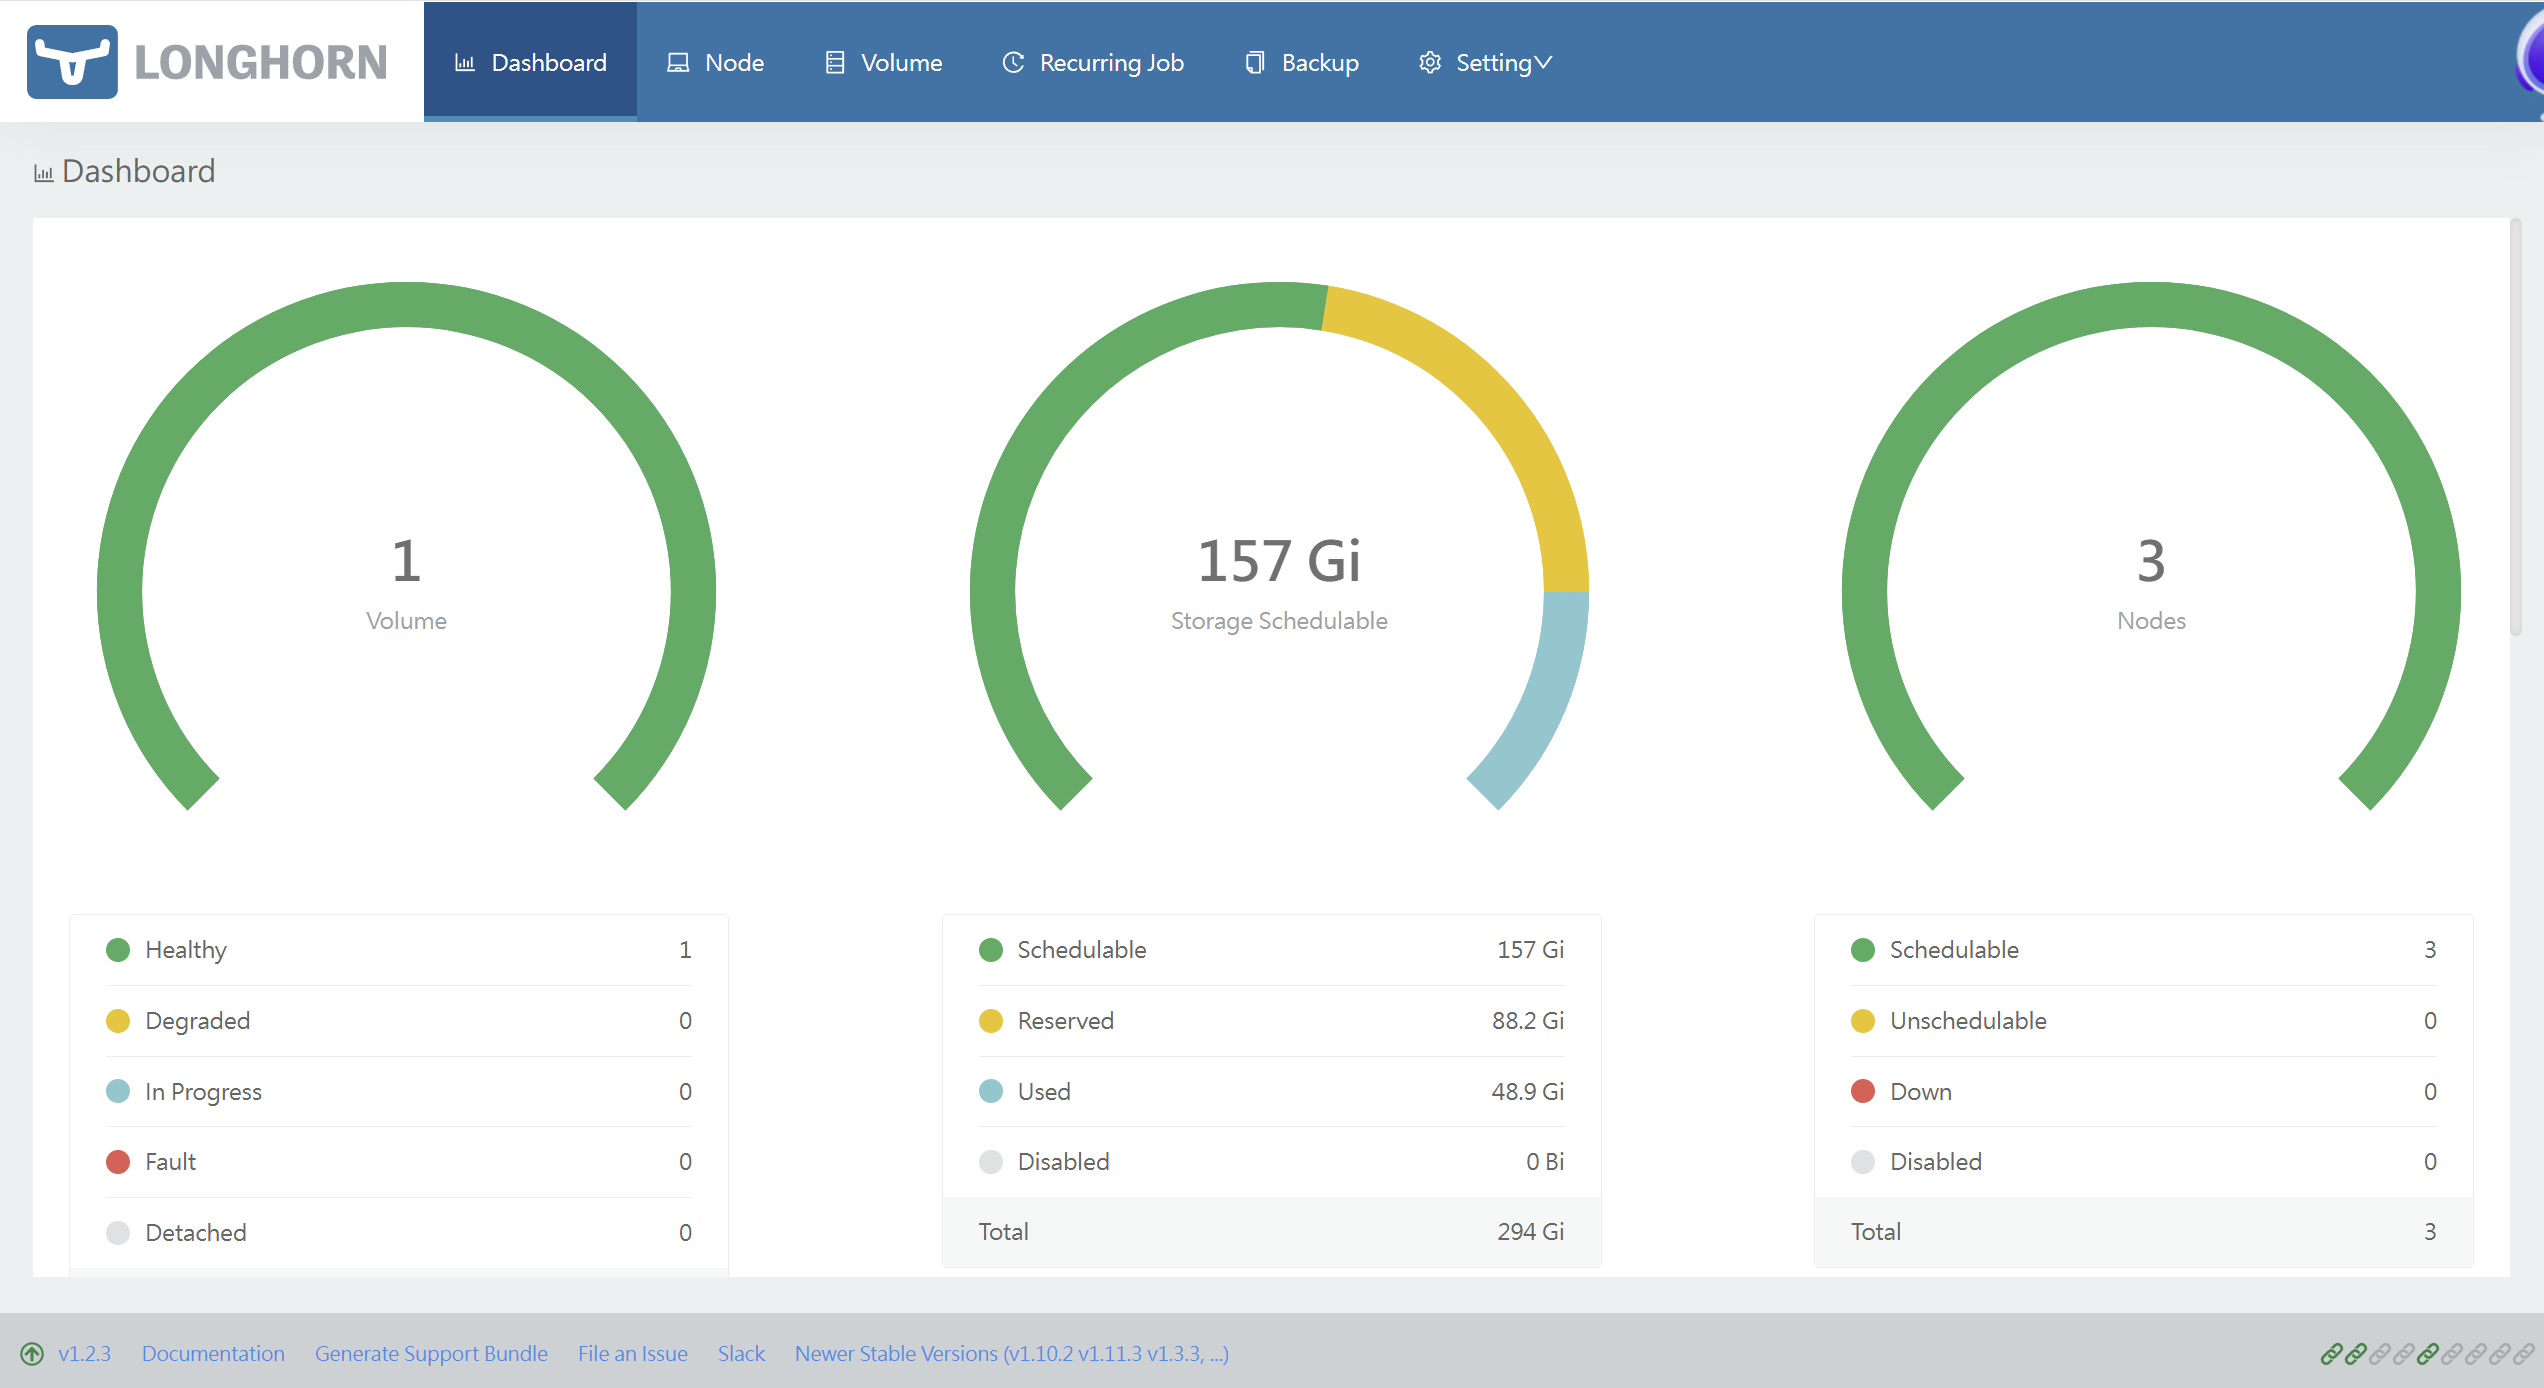Expand the Setting dropdown chevron
This screenshot has width=2544, height=1388.
(1544, 63)
